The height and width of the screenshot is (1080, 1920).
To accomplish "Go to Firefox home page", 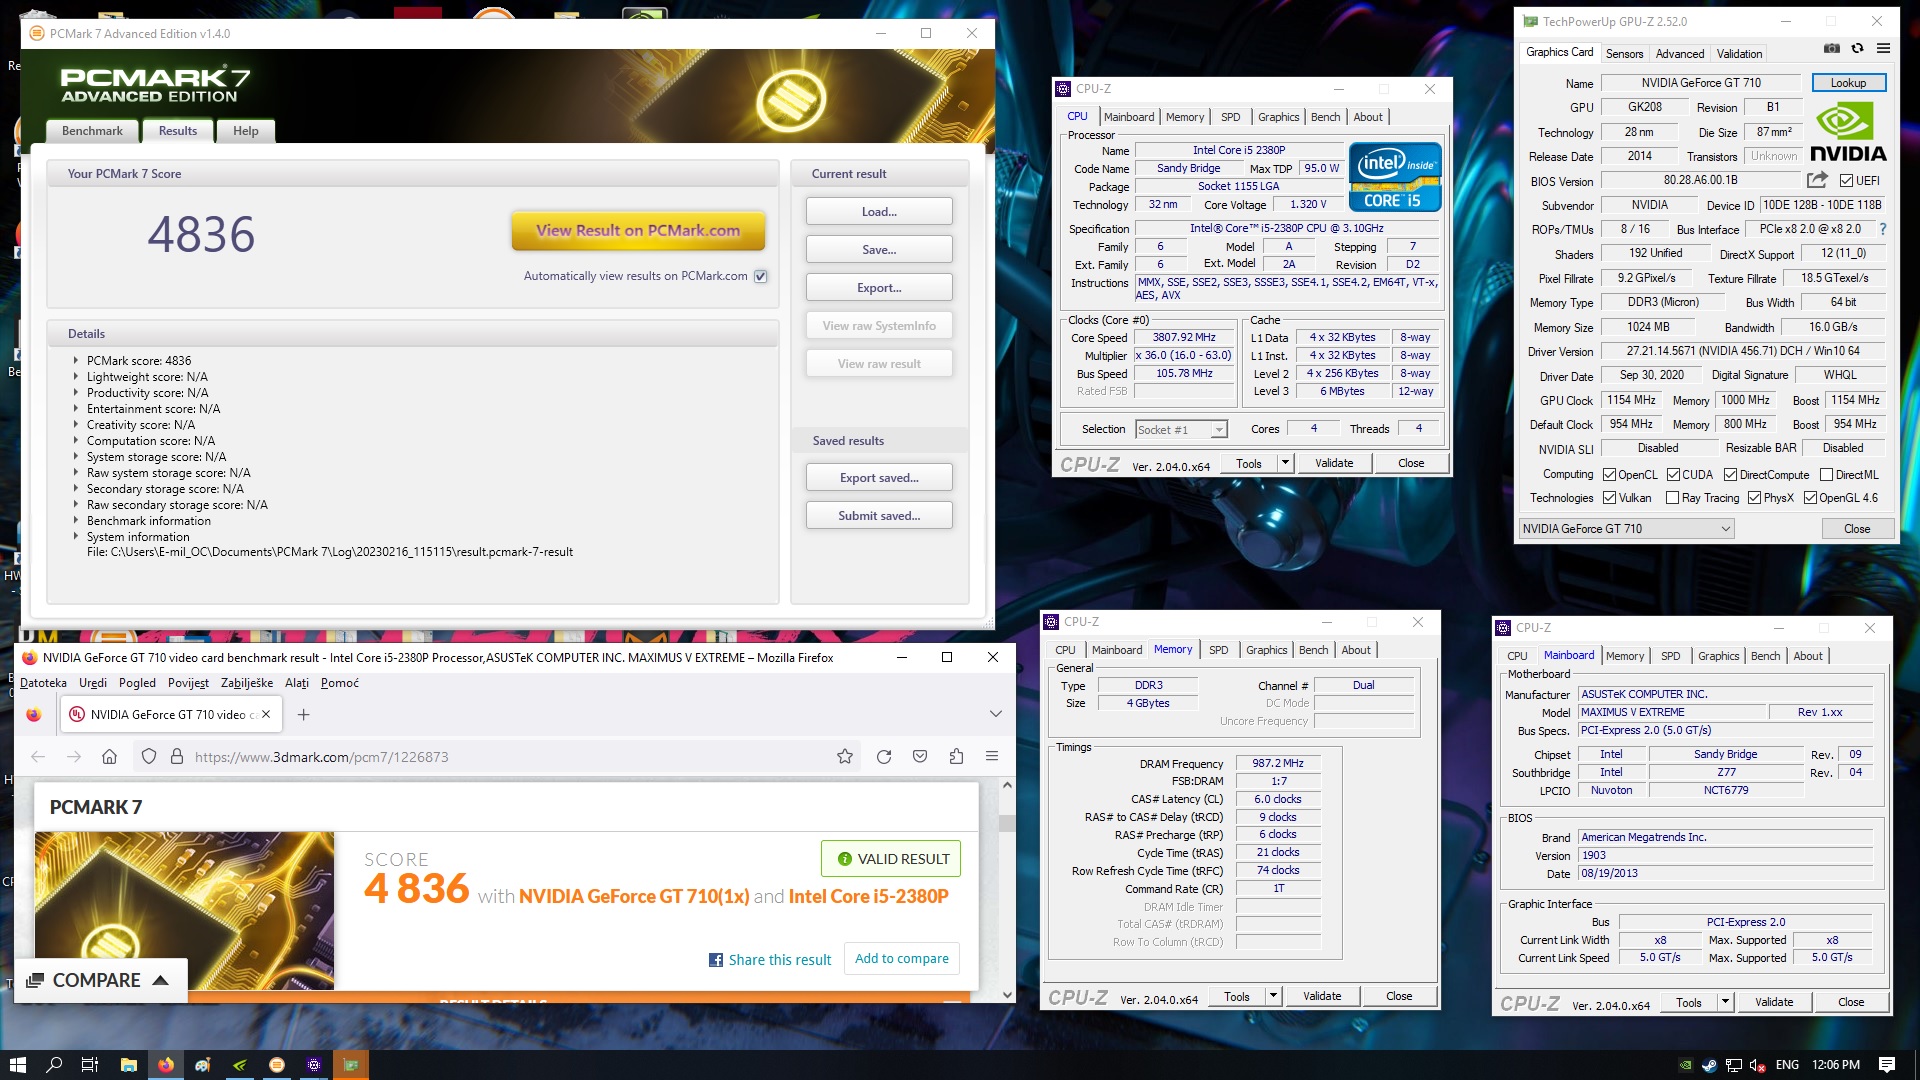I will [110, 757].
